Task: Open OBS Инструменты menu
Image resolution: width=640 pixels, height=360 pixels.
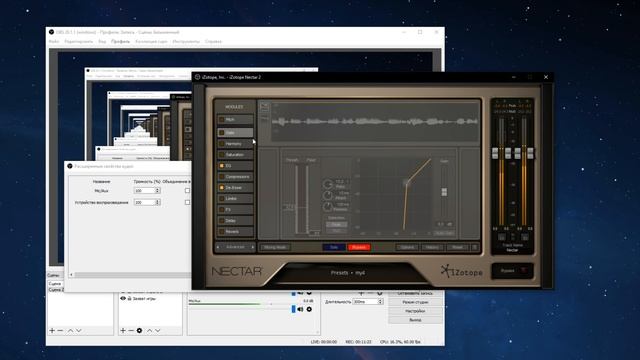Action: pos(186,42)
